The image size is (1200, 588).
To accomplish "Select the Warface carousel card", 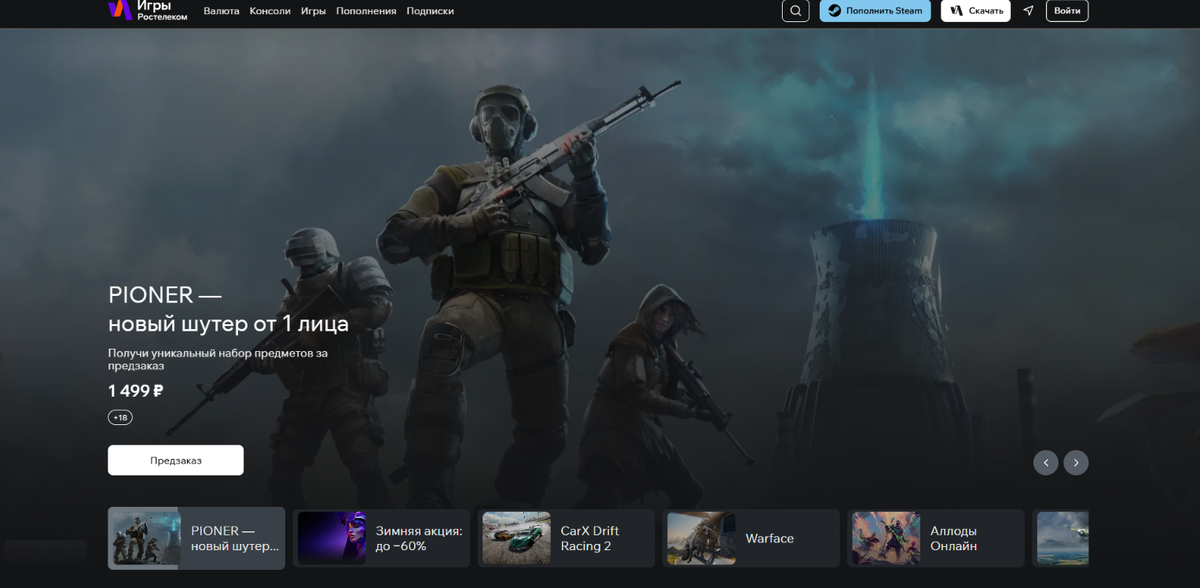I will pos(751,538).
